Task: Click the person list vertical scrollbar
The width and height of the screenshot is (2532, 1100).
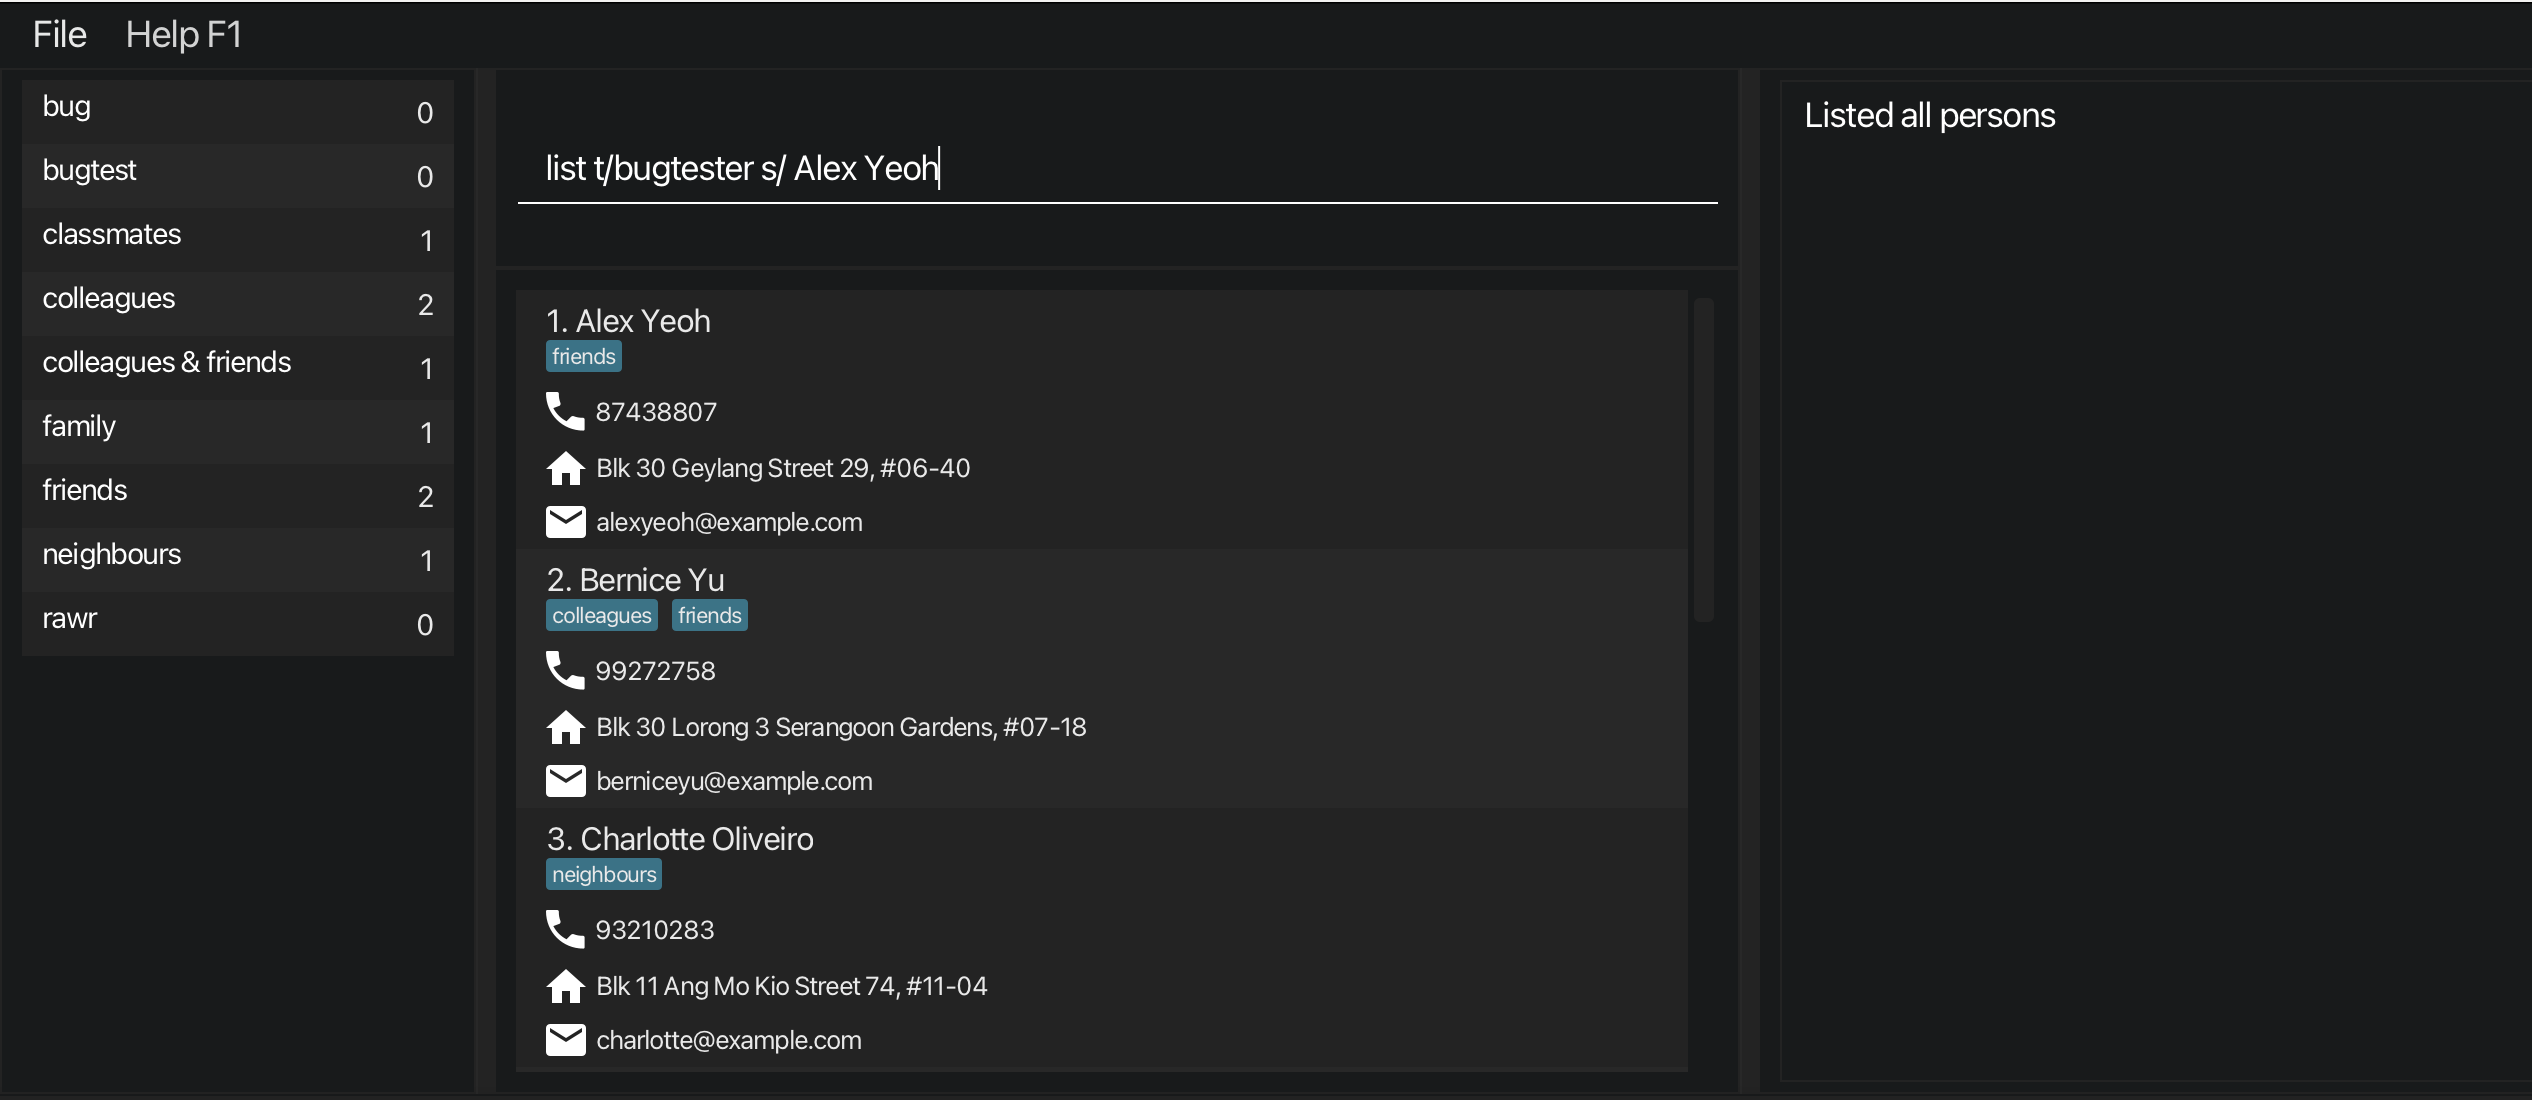Action: (x=1703, y=460)
